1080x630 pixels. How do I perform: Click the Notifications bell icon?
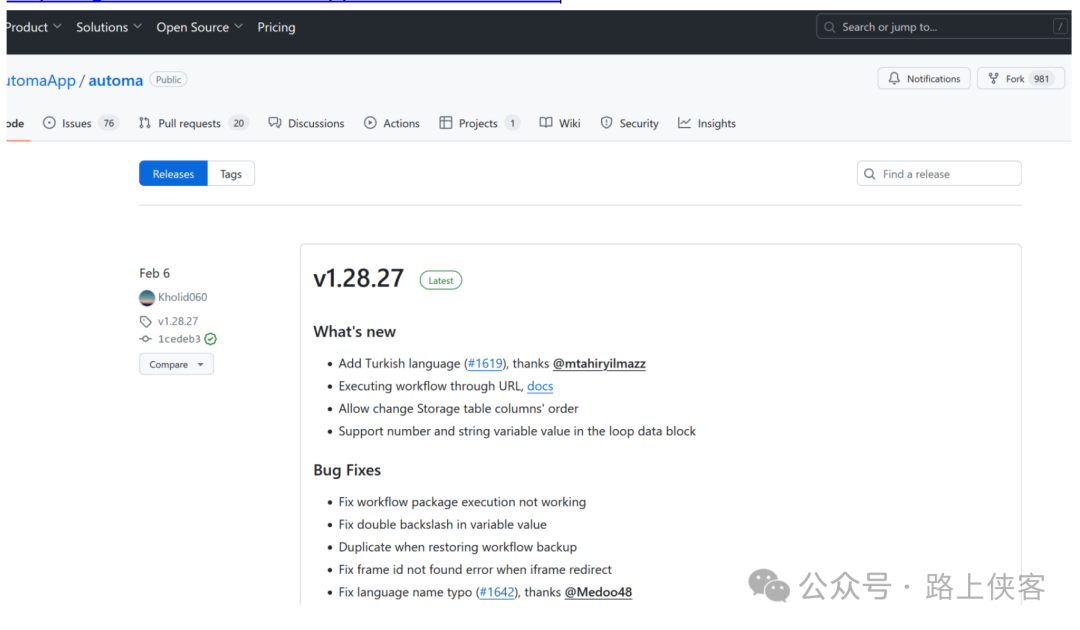[x=894, y=78]
